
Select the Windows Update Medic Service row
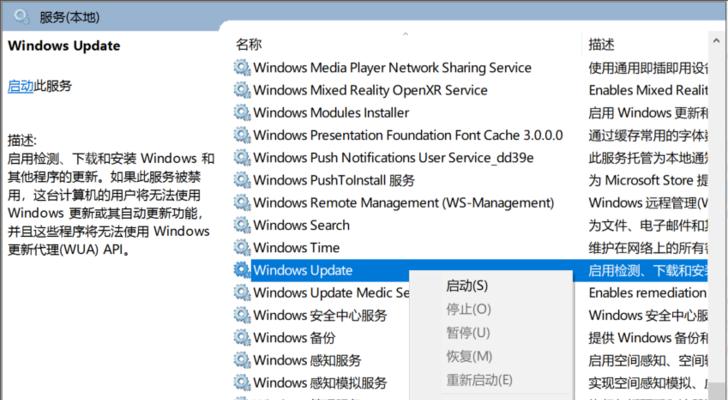[331, 293]
